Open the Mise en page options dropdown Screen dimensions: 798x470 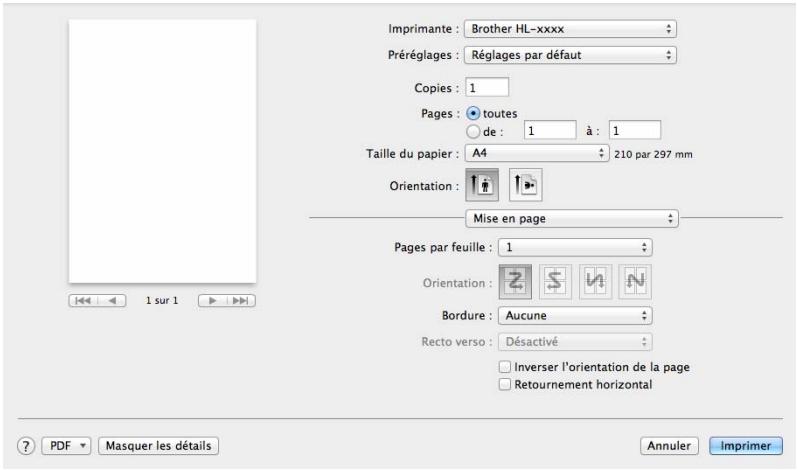[572, 219]
